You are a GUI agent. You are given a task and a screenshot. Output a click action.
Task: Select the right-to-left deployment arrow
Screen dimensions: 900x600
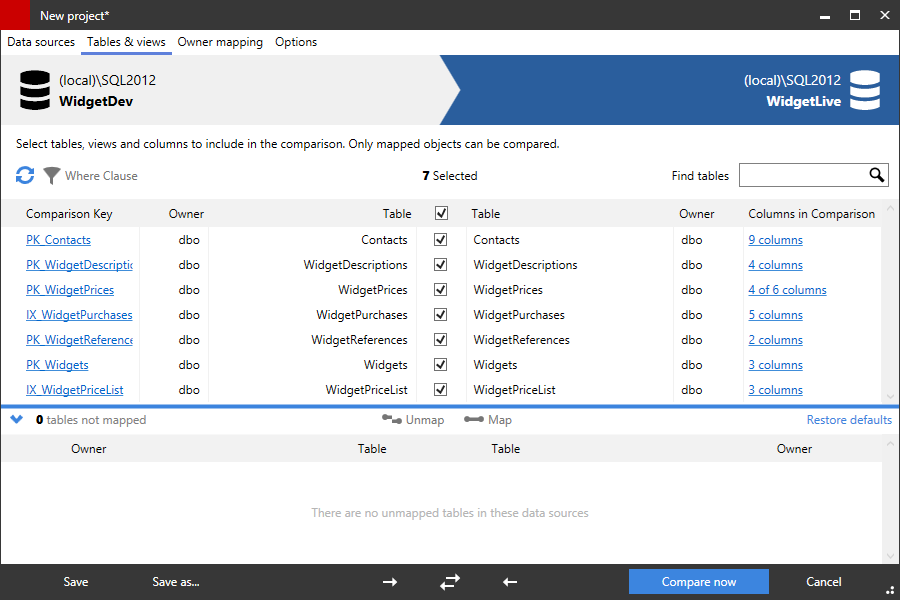pos(509,581)
